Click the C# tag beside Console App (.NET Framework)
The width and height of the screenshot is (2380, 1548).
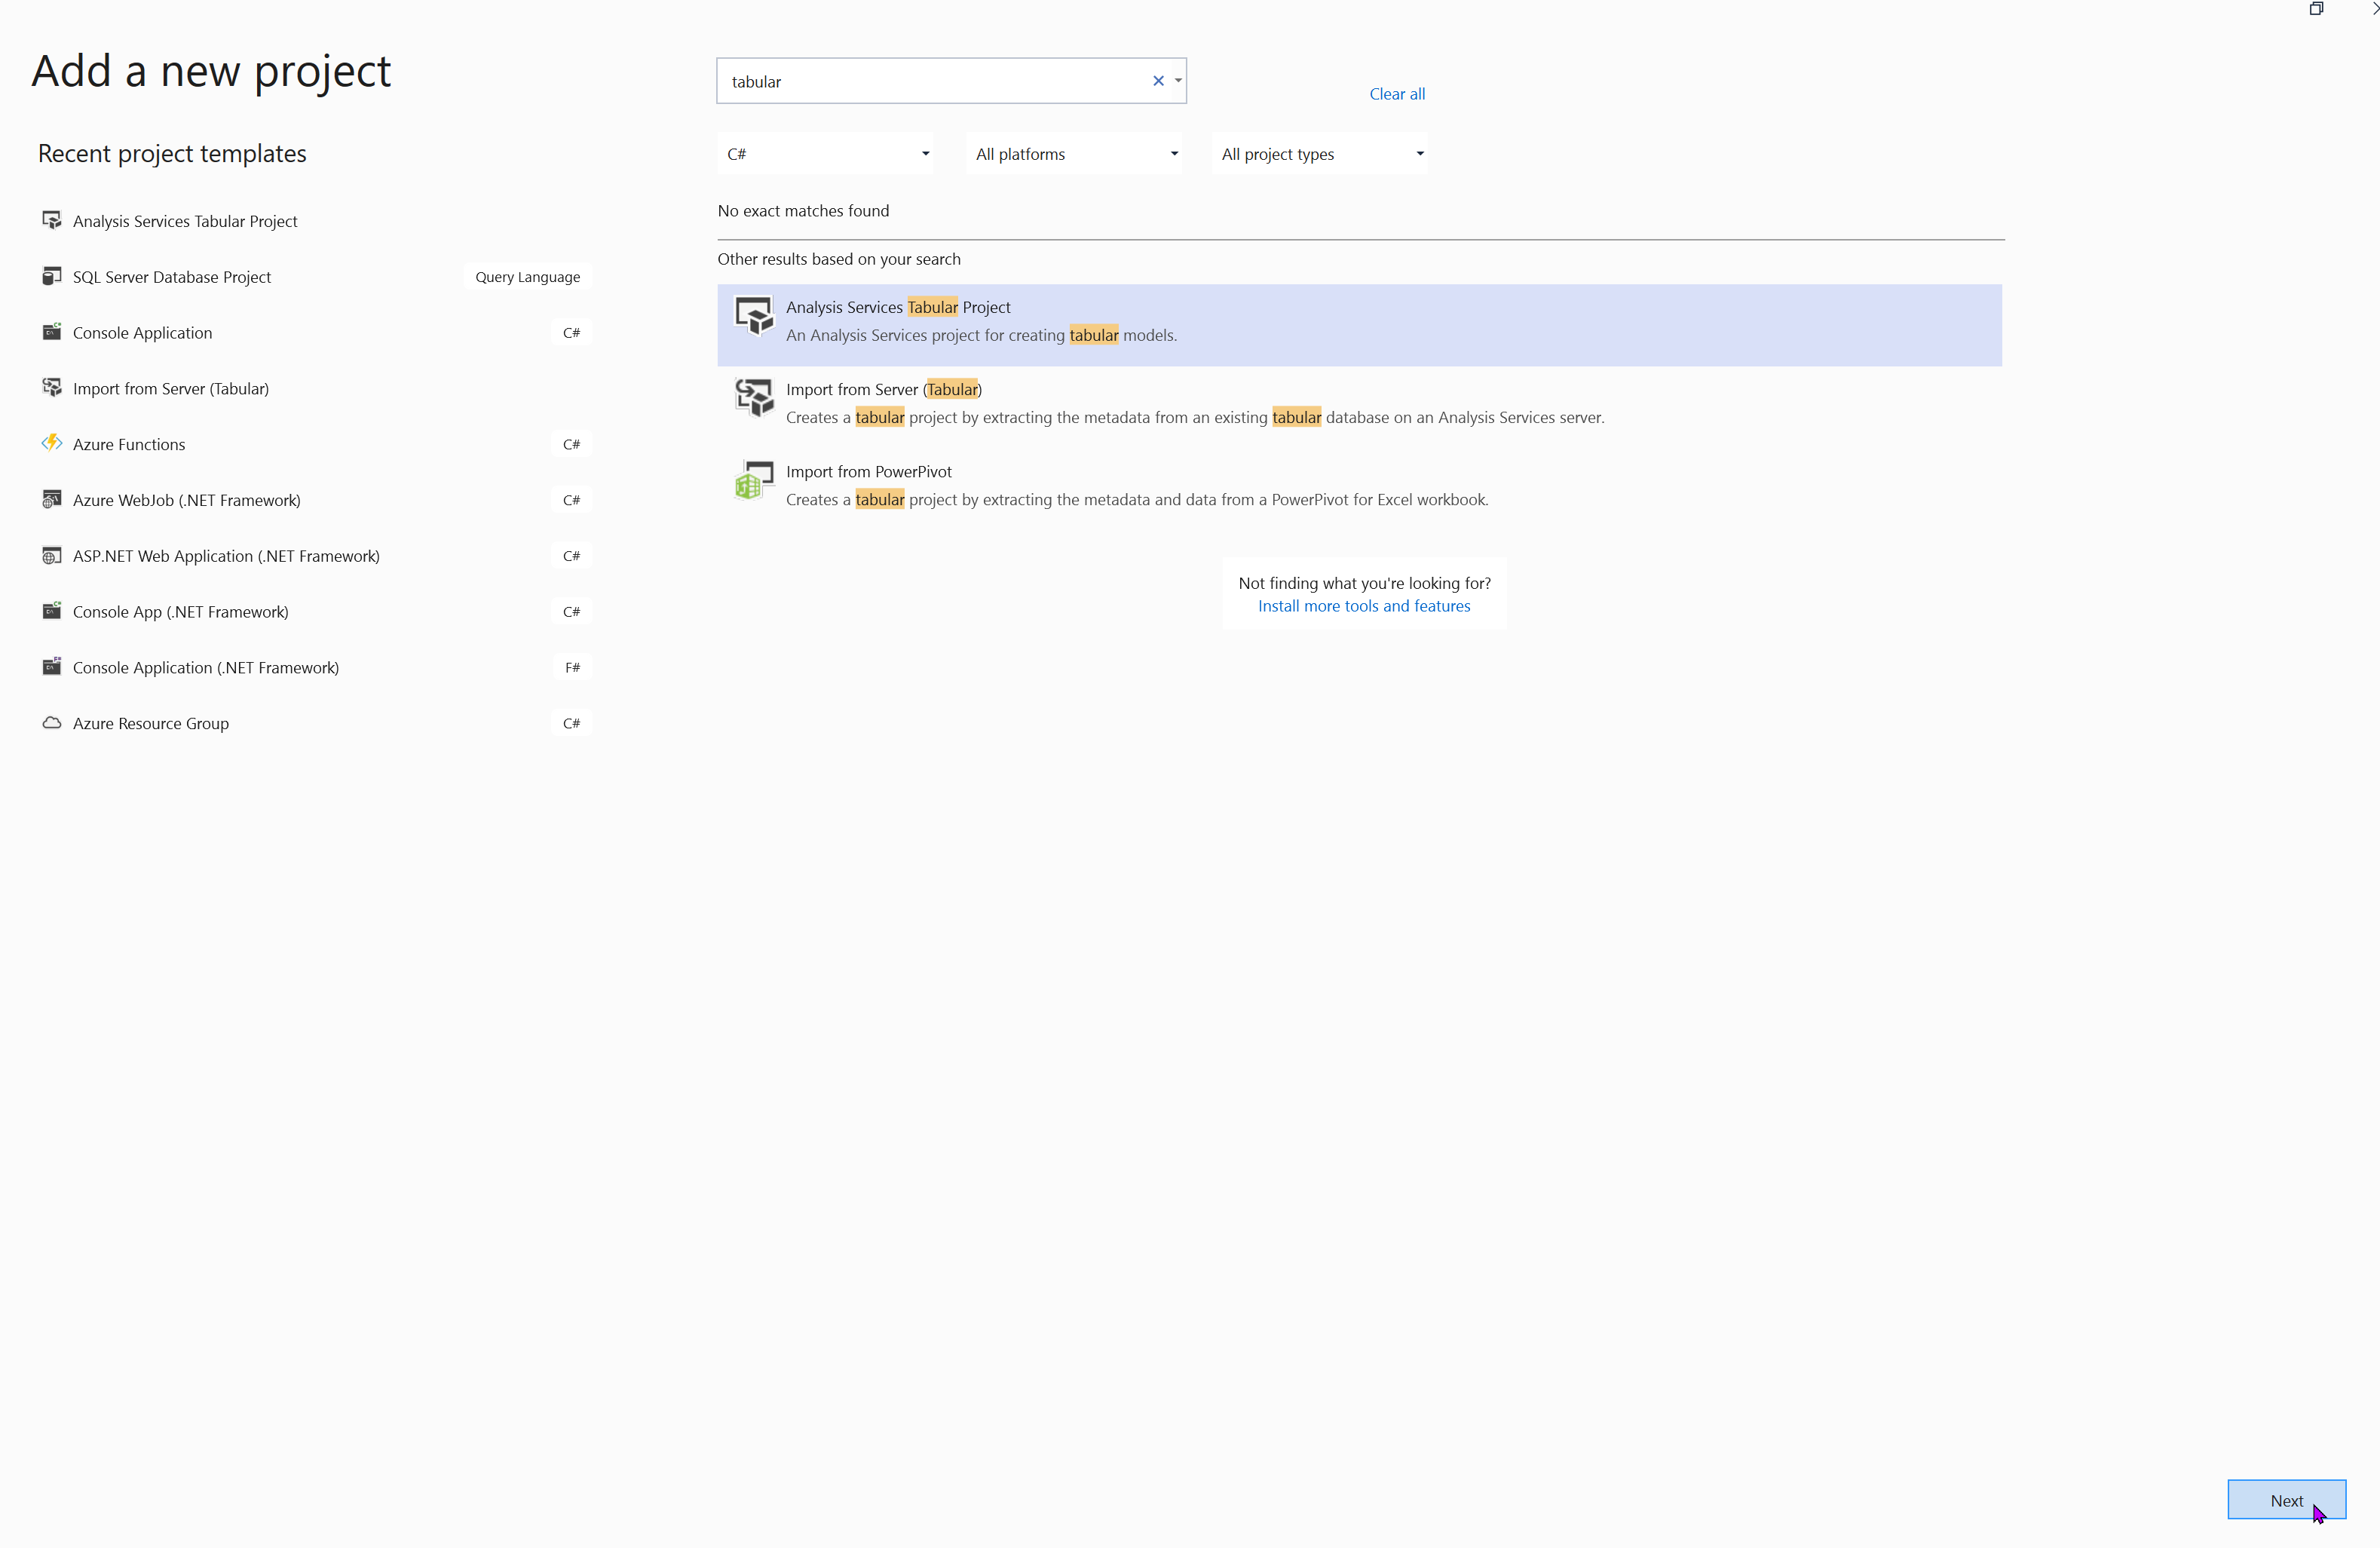click(x=571, y=612)
